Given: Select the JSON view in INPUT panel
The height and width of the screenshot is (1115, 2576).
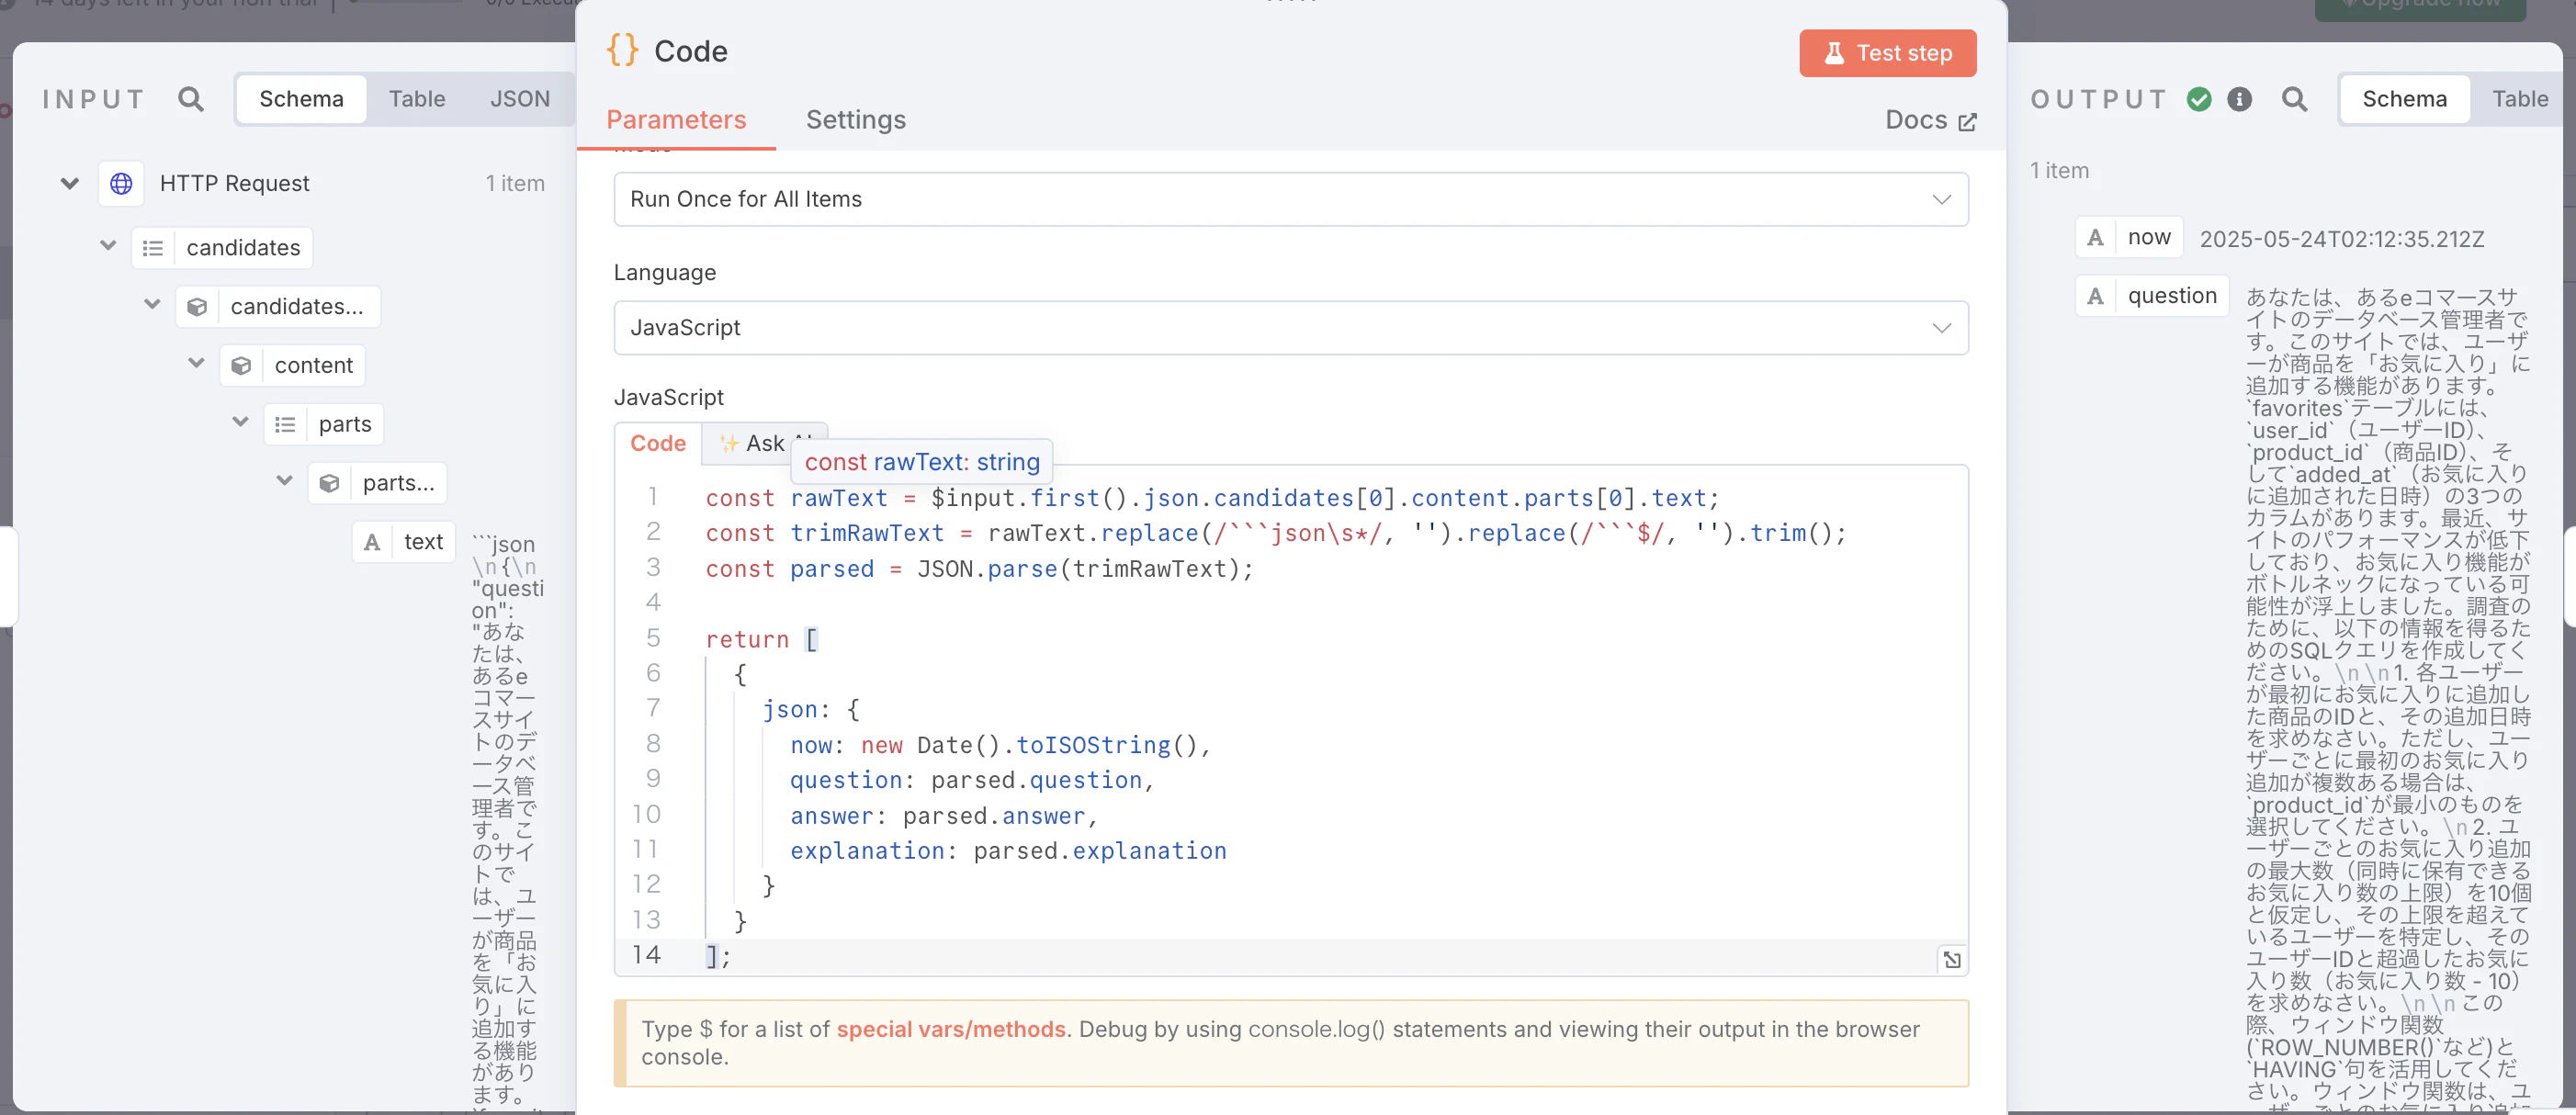Looking at the screenshot, I should 519,99.
